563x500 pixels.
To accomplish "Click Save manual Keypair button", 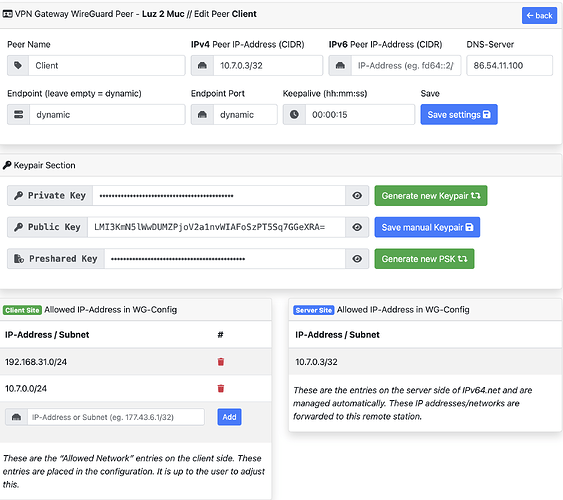I will pos(427,227).
